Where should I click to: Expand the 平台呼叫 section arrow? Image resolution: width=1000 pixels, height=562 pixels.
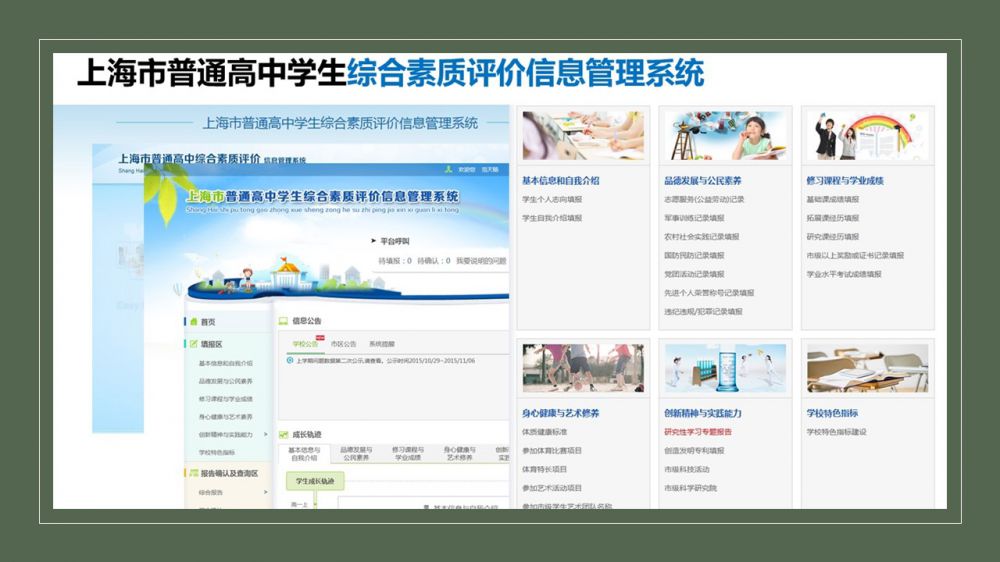pos(373,241)
